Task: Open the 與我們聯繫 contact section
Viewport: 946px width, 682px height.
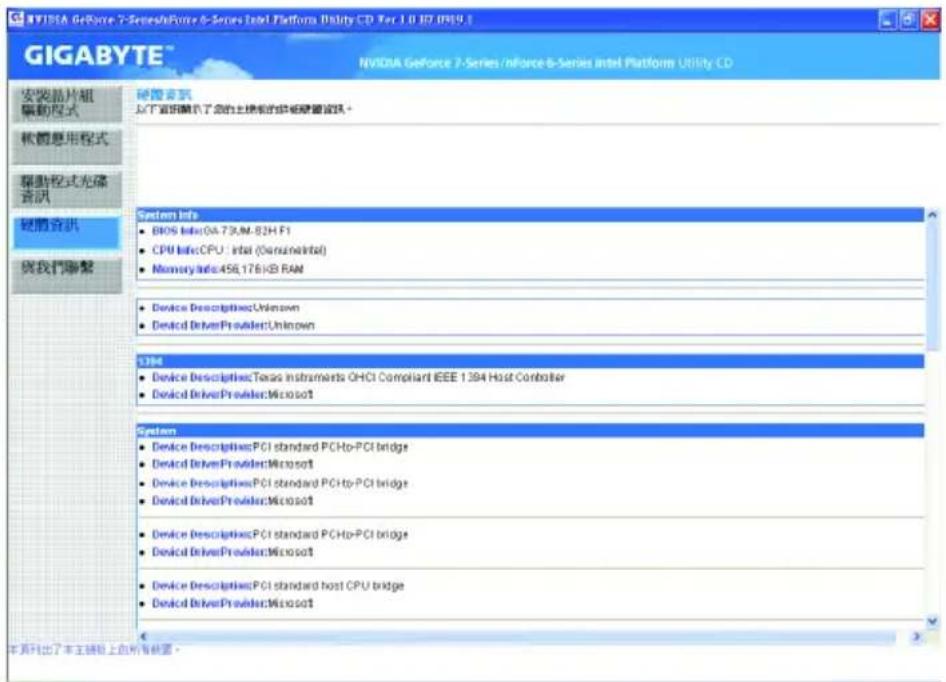Action: coord(66,275)
